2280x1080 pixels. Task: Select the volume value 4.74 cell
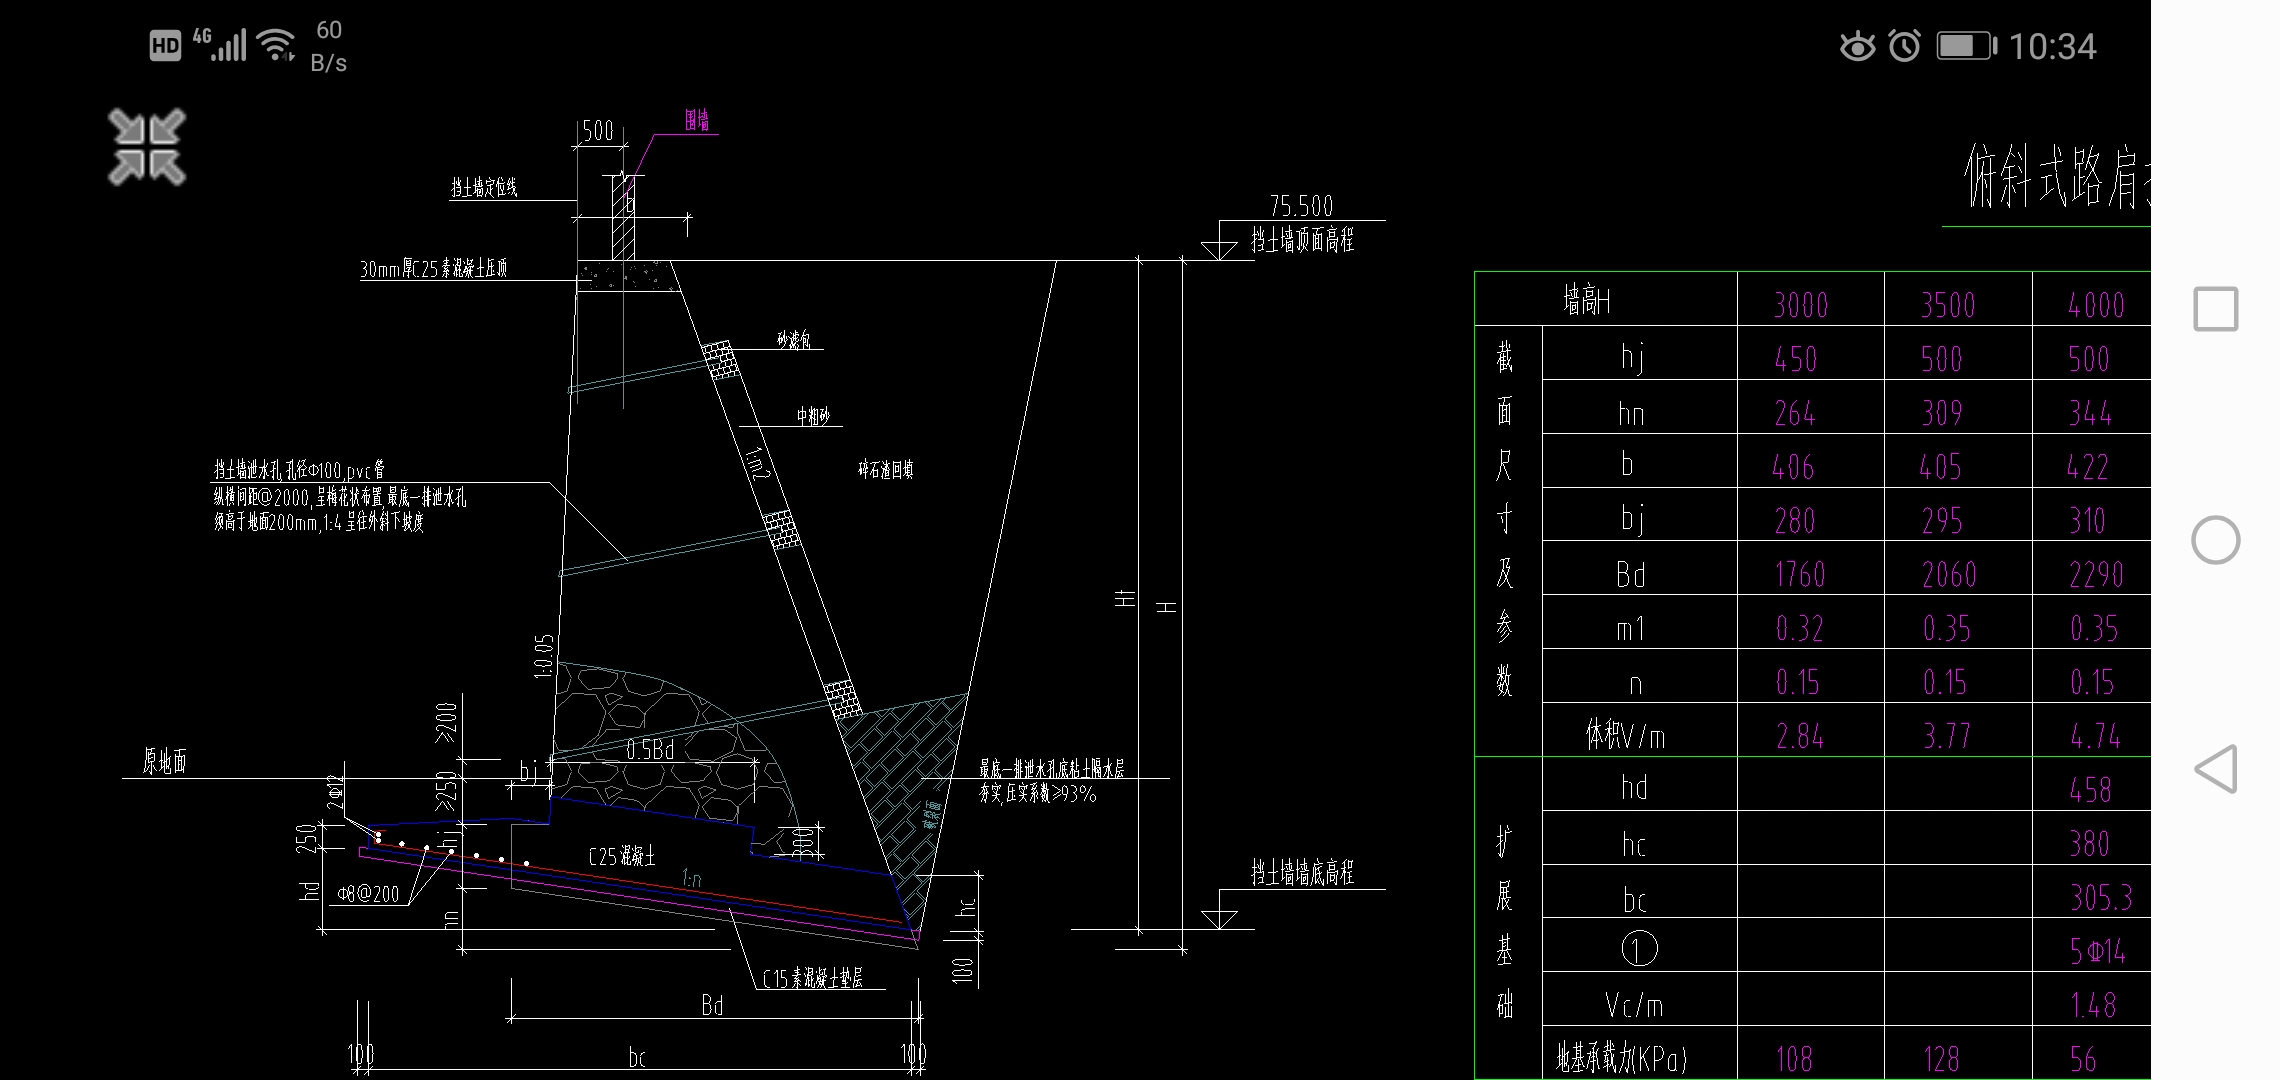tap(2092, 730)
